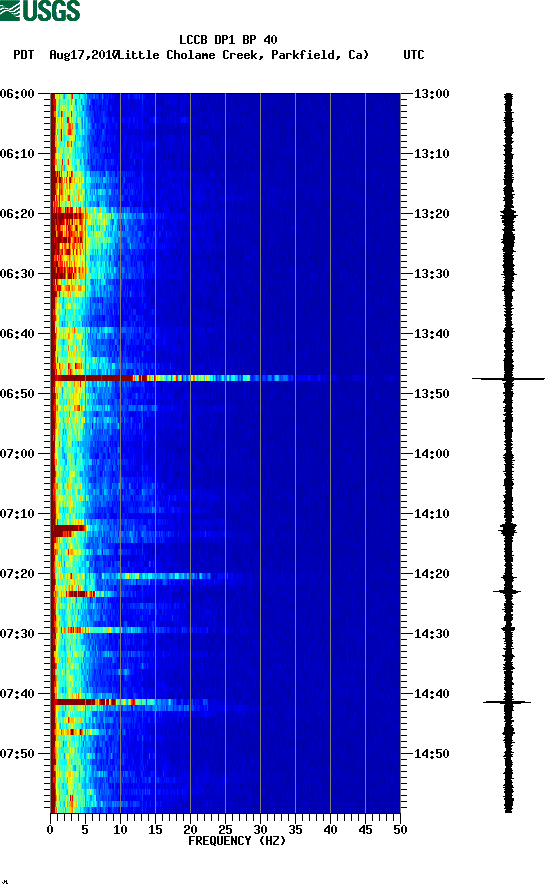The image size is (552, 893).
Task: Click the 20 Hz frequency axis label
Action: point(190,830)
